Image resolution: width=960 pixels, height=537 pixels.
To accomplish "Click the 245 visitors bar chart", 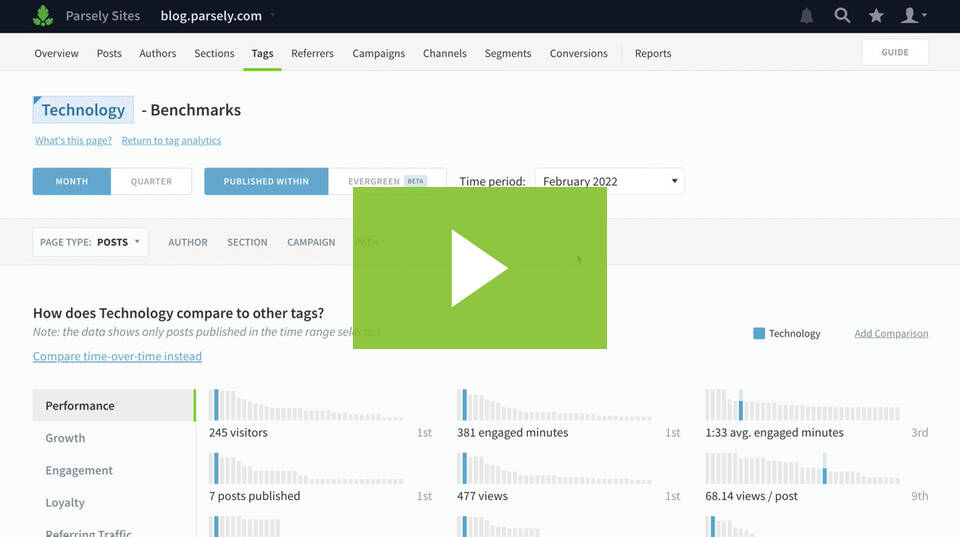I will click(x=306, y=405).
